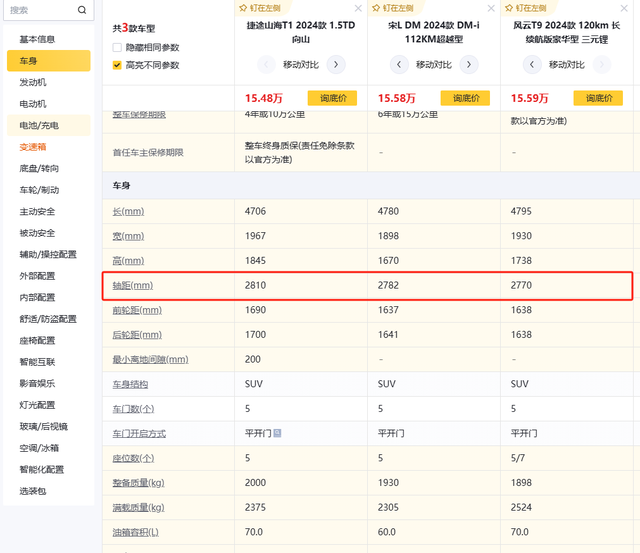Click the 捷途山海T1 2024款 model title
Image resolution: width=640 pixels, height=553 pixels.
coord(301,32)
